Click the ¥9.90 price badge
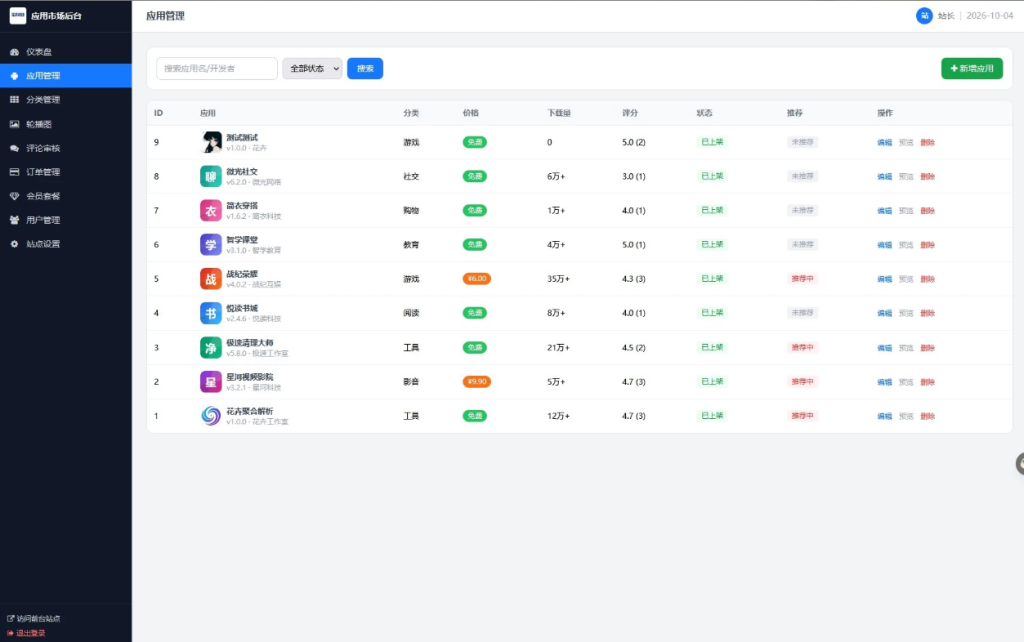Image resolution: width=1024 pixels, height=642 pixels. pyautogui.click(x=477, y=381)
